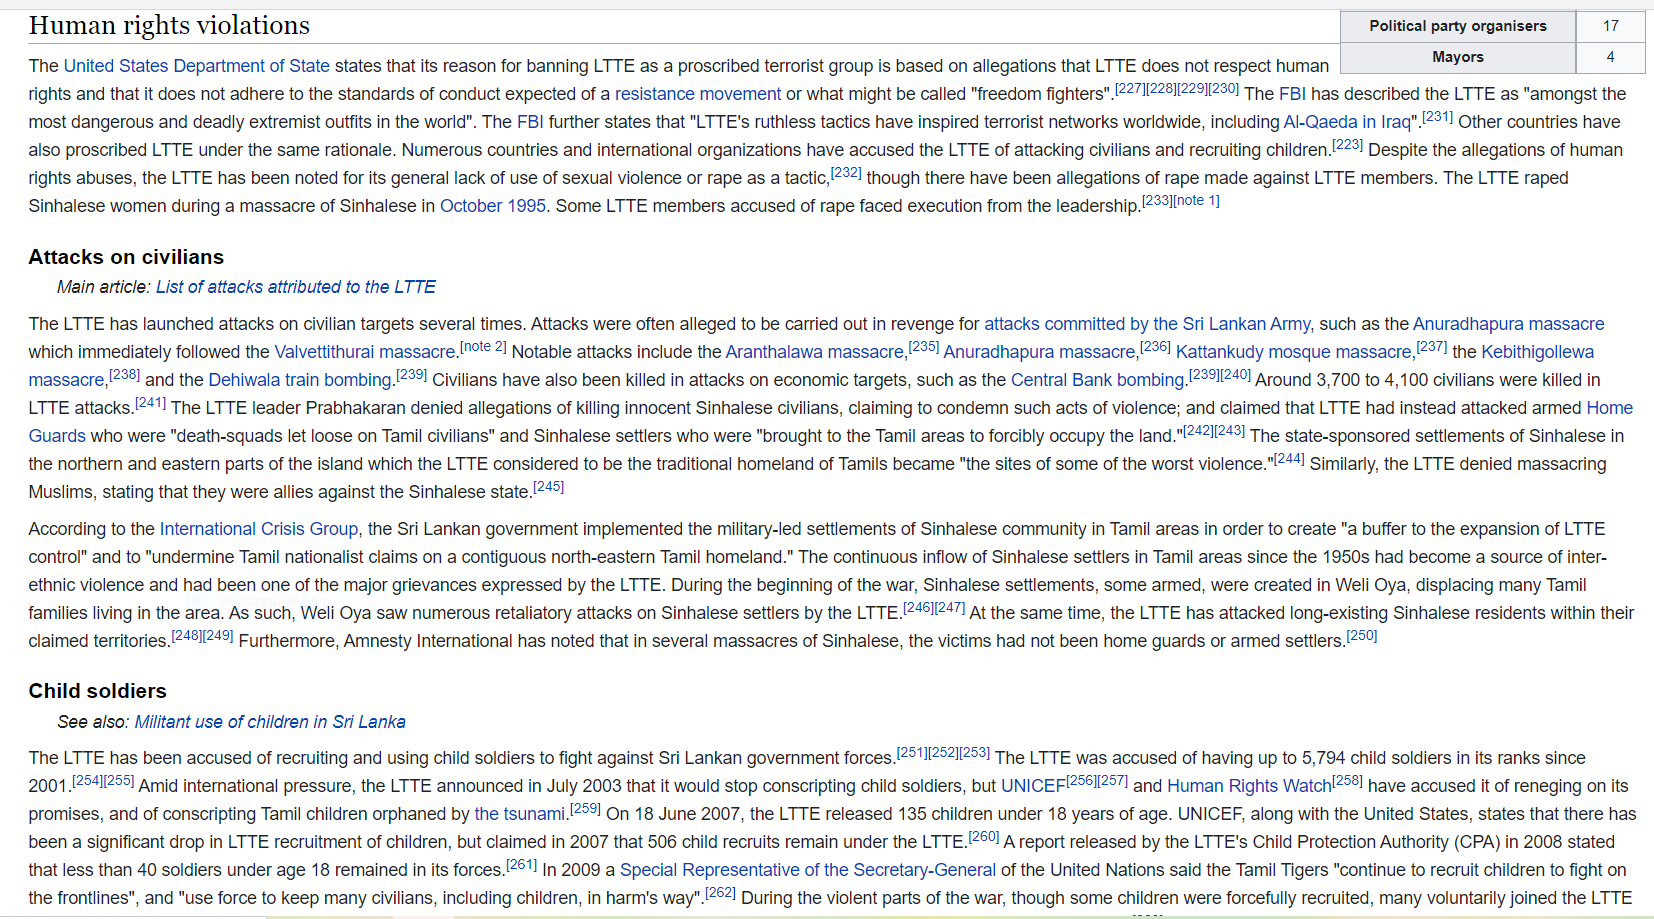Open attacks committed by the Sri Lankan Army link
Screen dimensions: 1654x919
coord(1147,324)
